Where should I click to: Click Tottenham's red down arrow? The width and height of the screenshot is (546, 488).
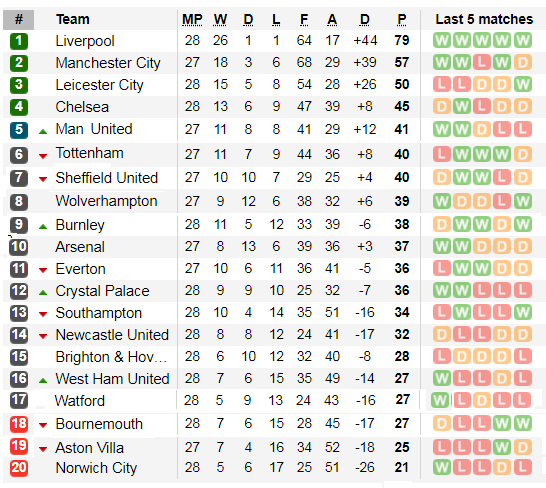coord(43,156)
